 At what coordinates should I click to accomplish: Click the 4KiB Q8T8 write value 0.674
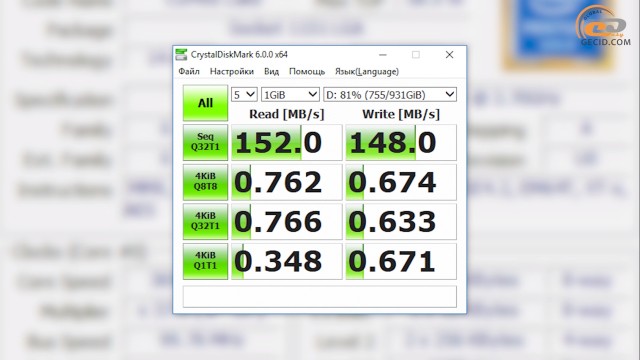click(x=401, y=182)
